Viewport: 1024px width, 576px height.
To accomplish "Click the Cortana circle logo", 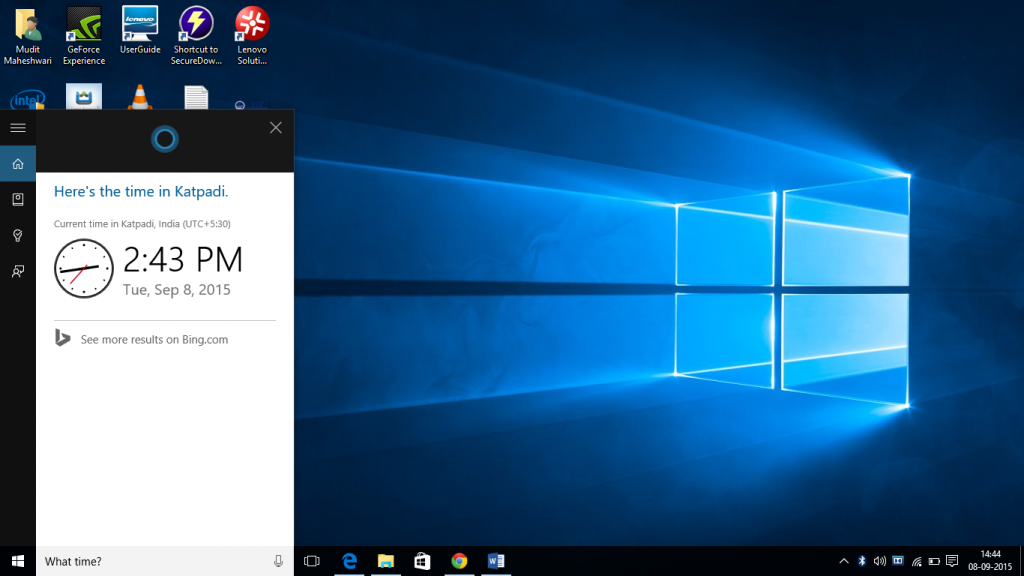I will click(x=165, y=139).
